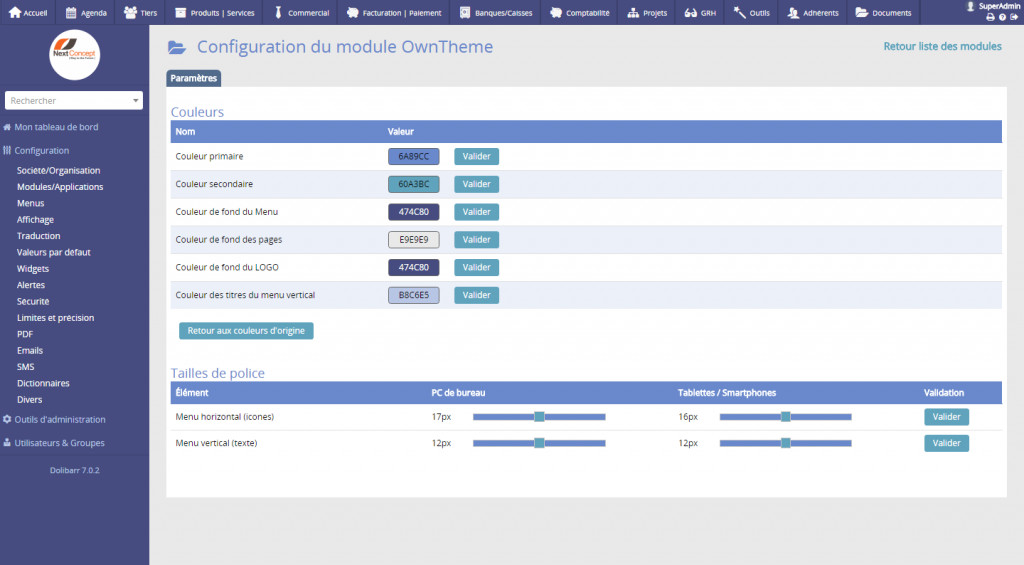Follow the Retour liste des modules link
Image resolution: width=1024 pixels, height=565 pixels.
click(942, 46)
